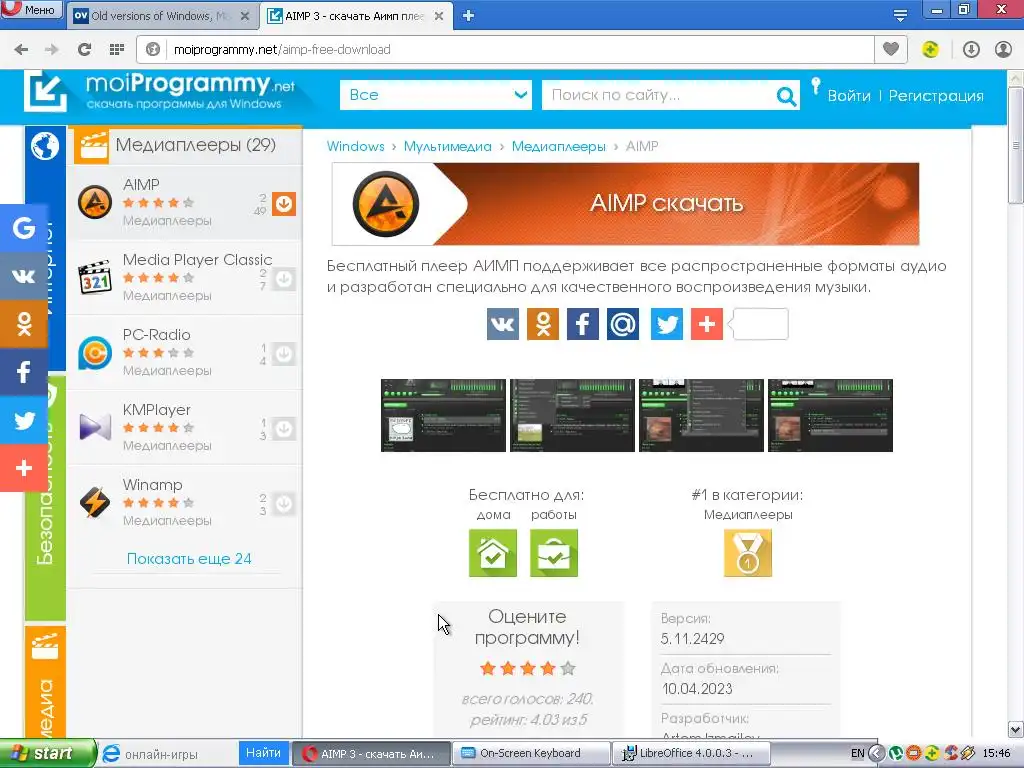Share via VK icon under description

503,324
